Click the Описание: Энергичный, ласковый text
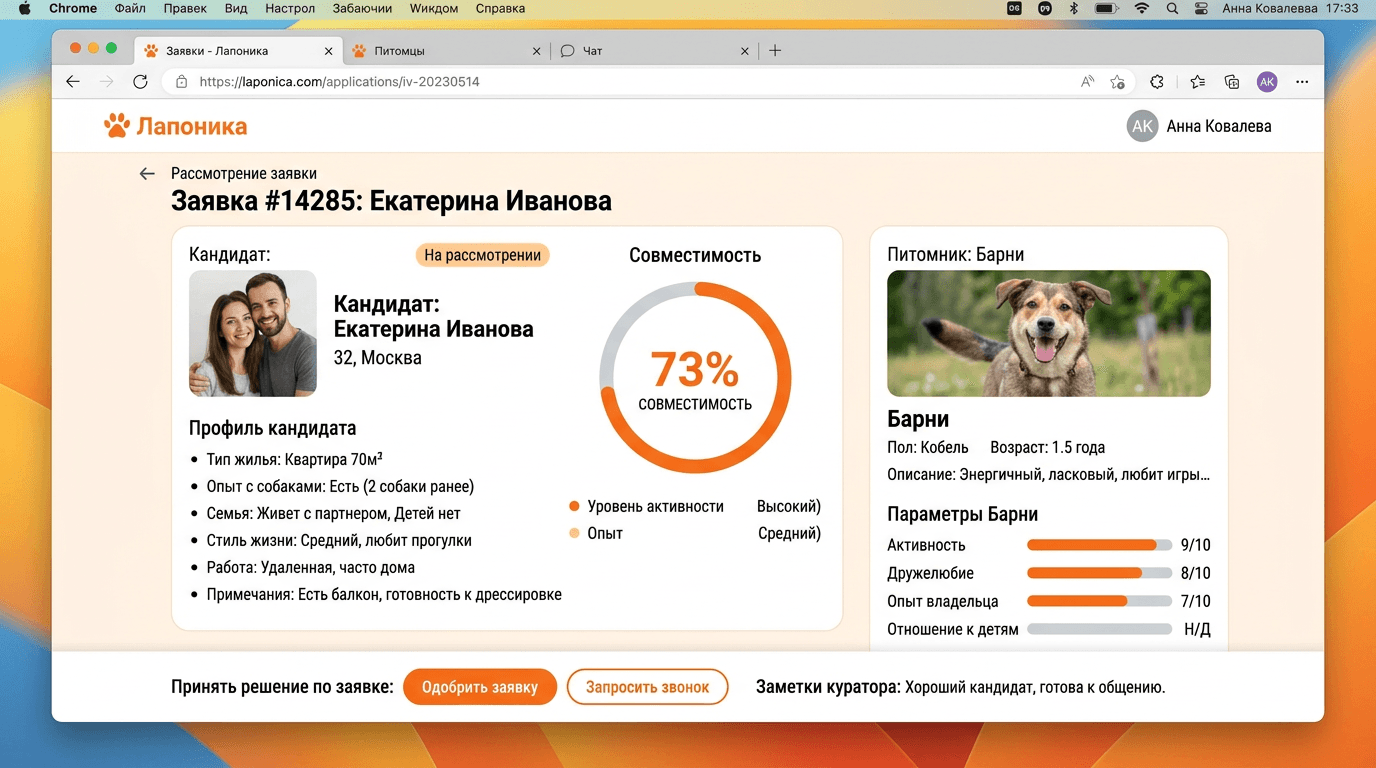The height and width of the screenshot is (768, 1376). point(1049,474)
